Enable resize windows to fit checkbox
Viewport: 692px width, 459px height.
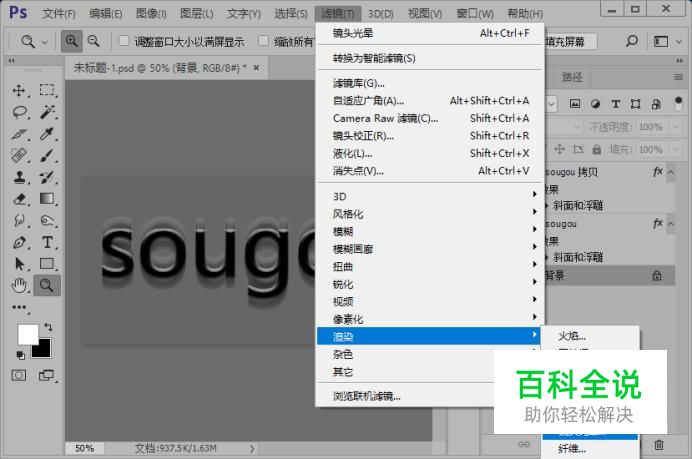point(124,41)
